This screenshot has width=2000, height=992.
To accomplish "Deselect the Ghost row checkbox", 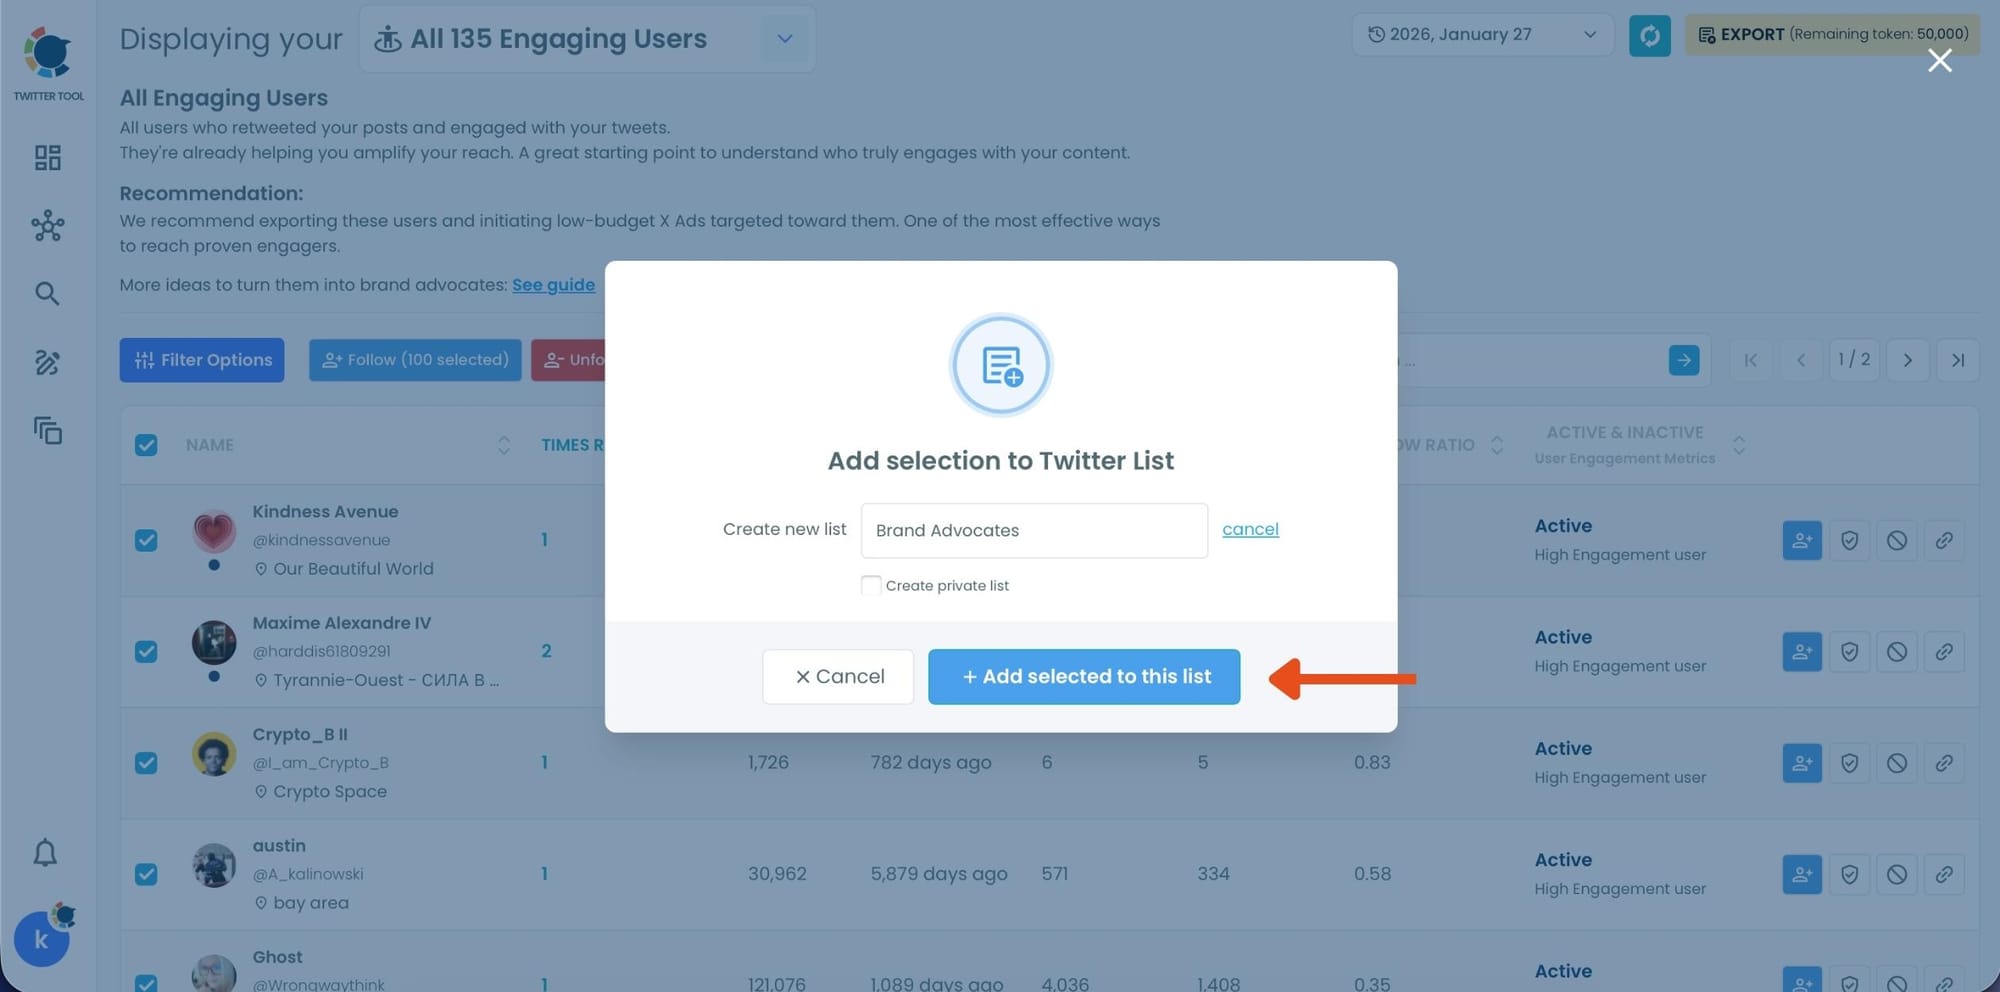I will [x=146, y=985].
